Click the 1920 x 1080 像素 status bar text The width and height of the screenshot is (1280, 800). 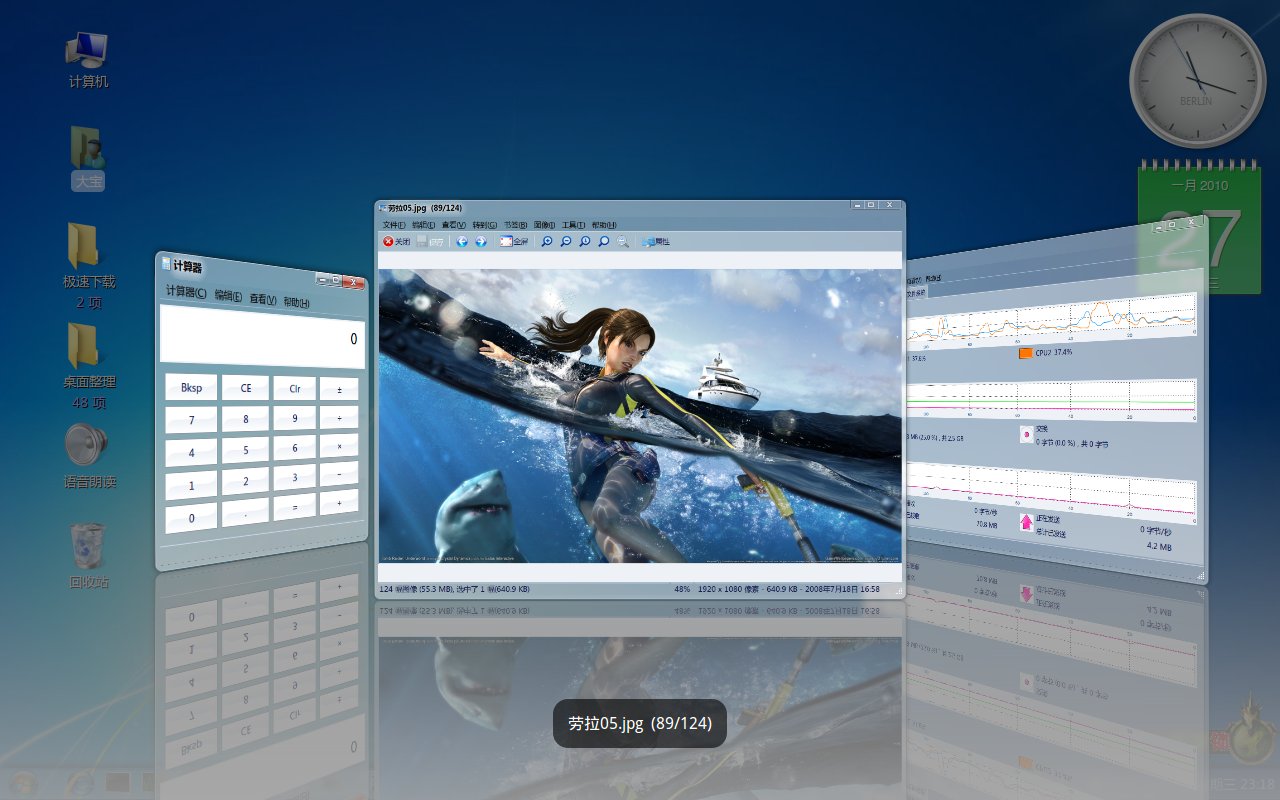[x=727, y=589]
